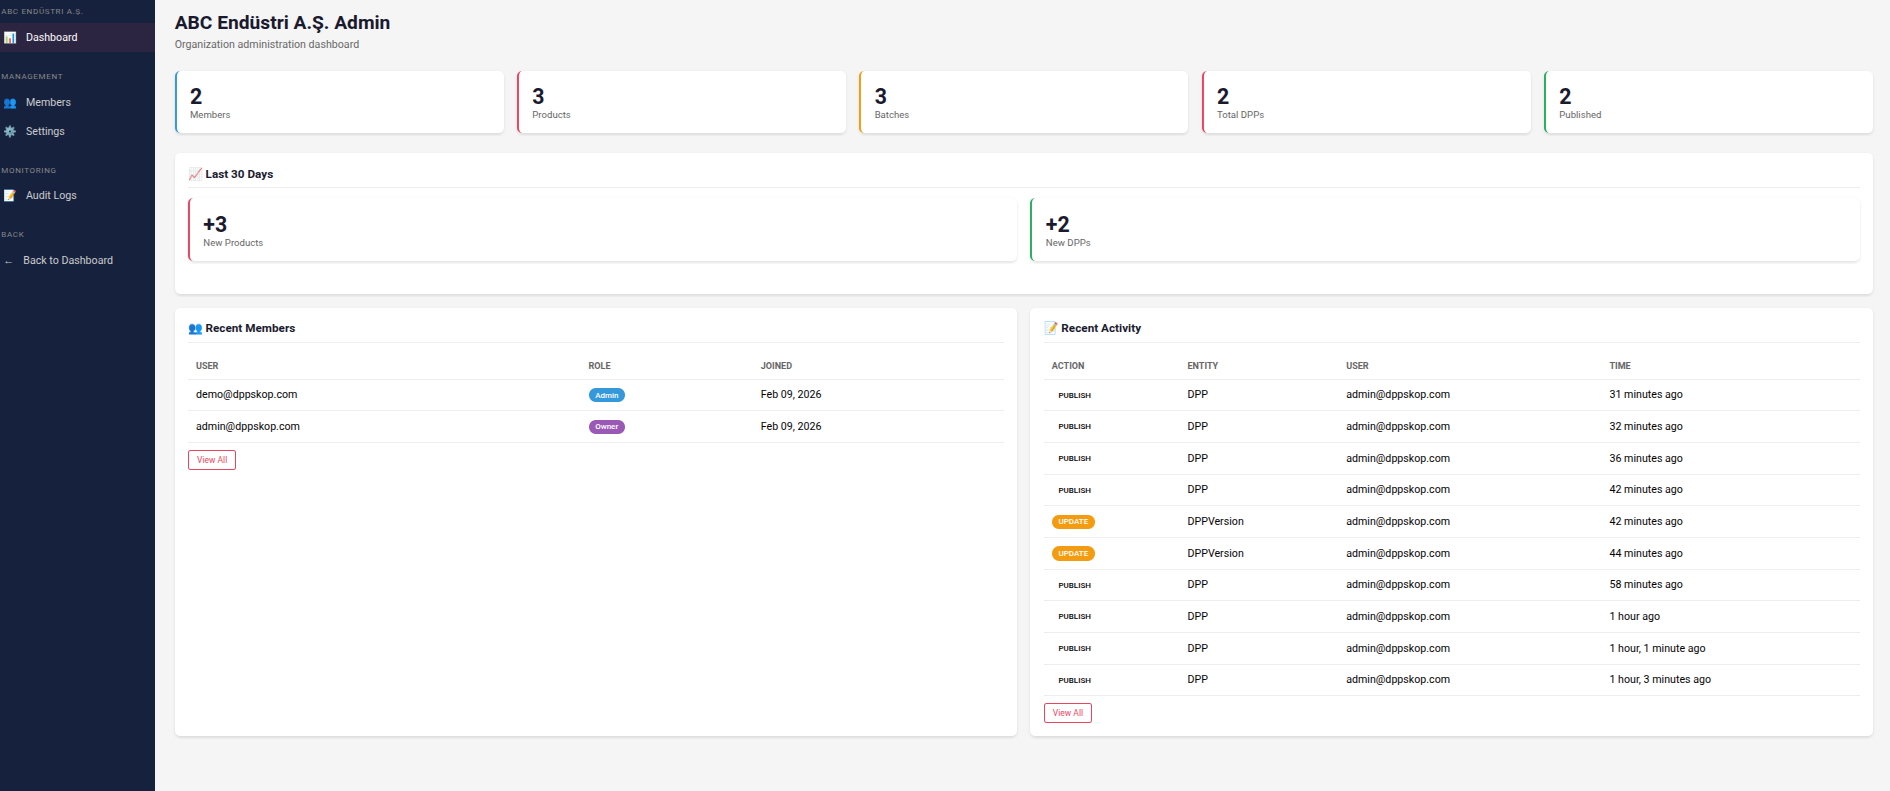
Task: Open the Members page from sidebar
Action: (x=77, y=103)
